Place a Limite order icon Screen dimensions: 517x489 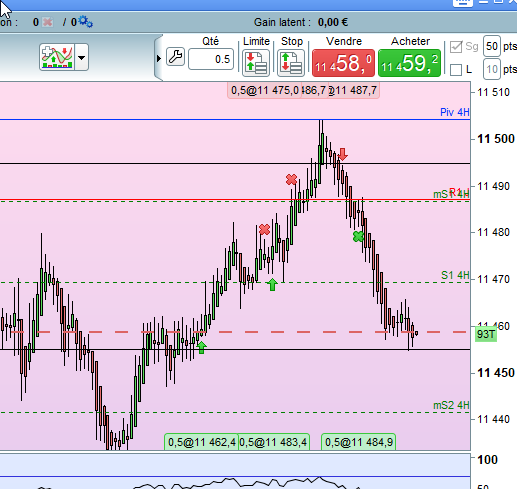(x=256, y=63)
